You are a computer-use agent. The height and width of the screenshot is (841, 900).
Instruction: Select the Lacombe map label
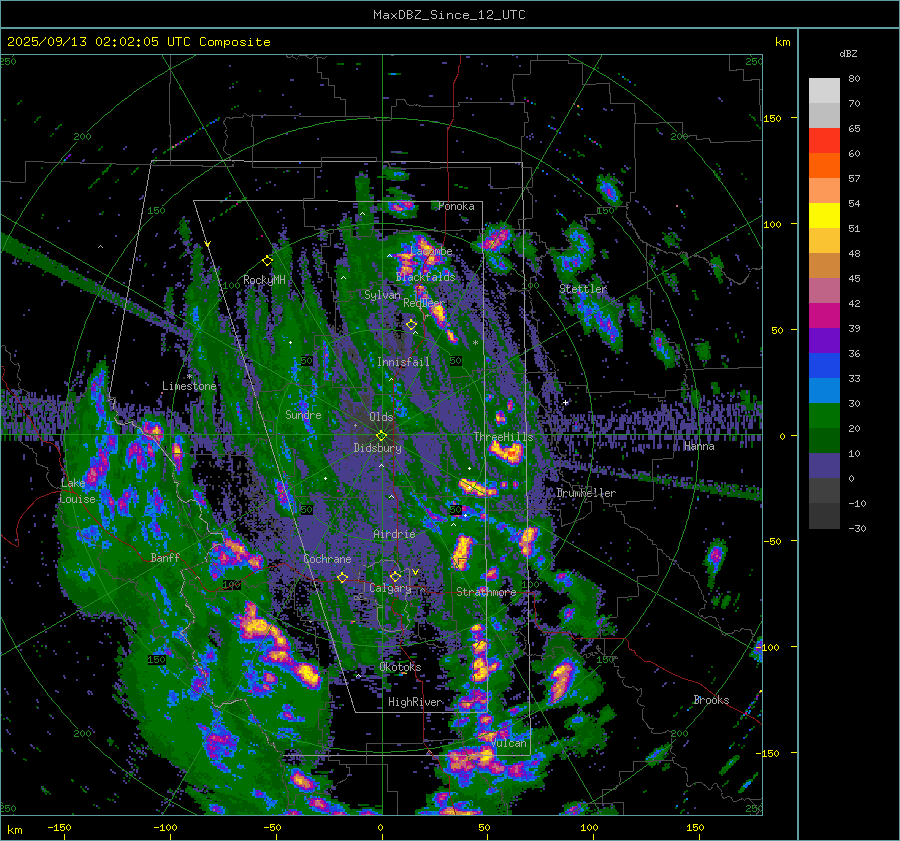[x=432, y=251]
